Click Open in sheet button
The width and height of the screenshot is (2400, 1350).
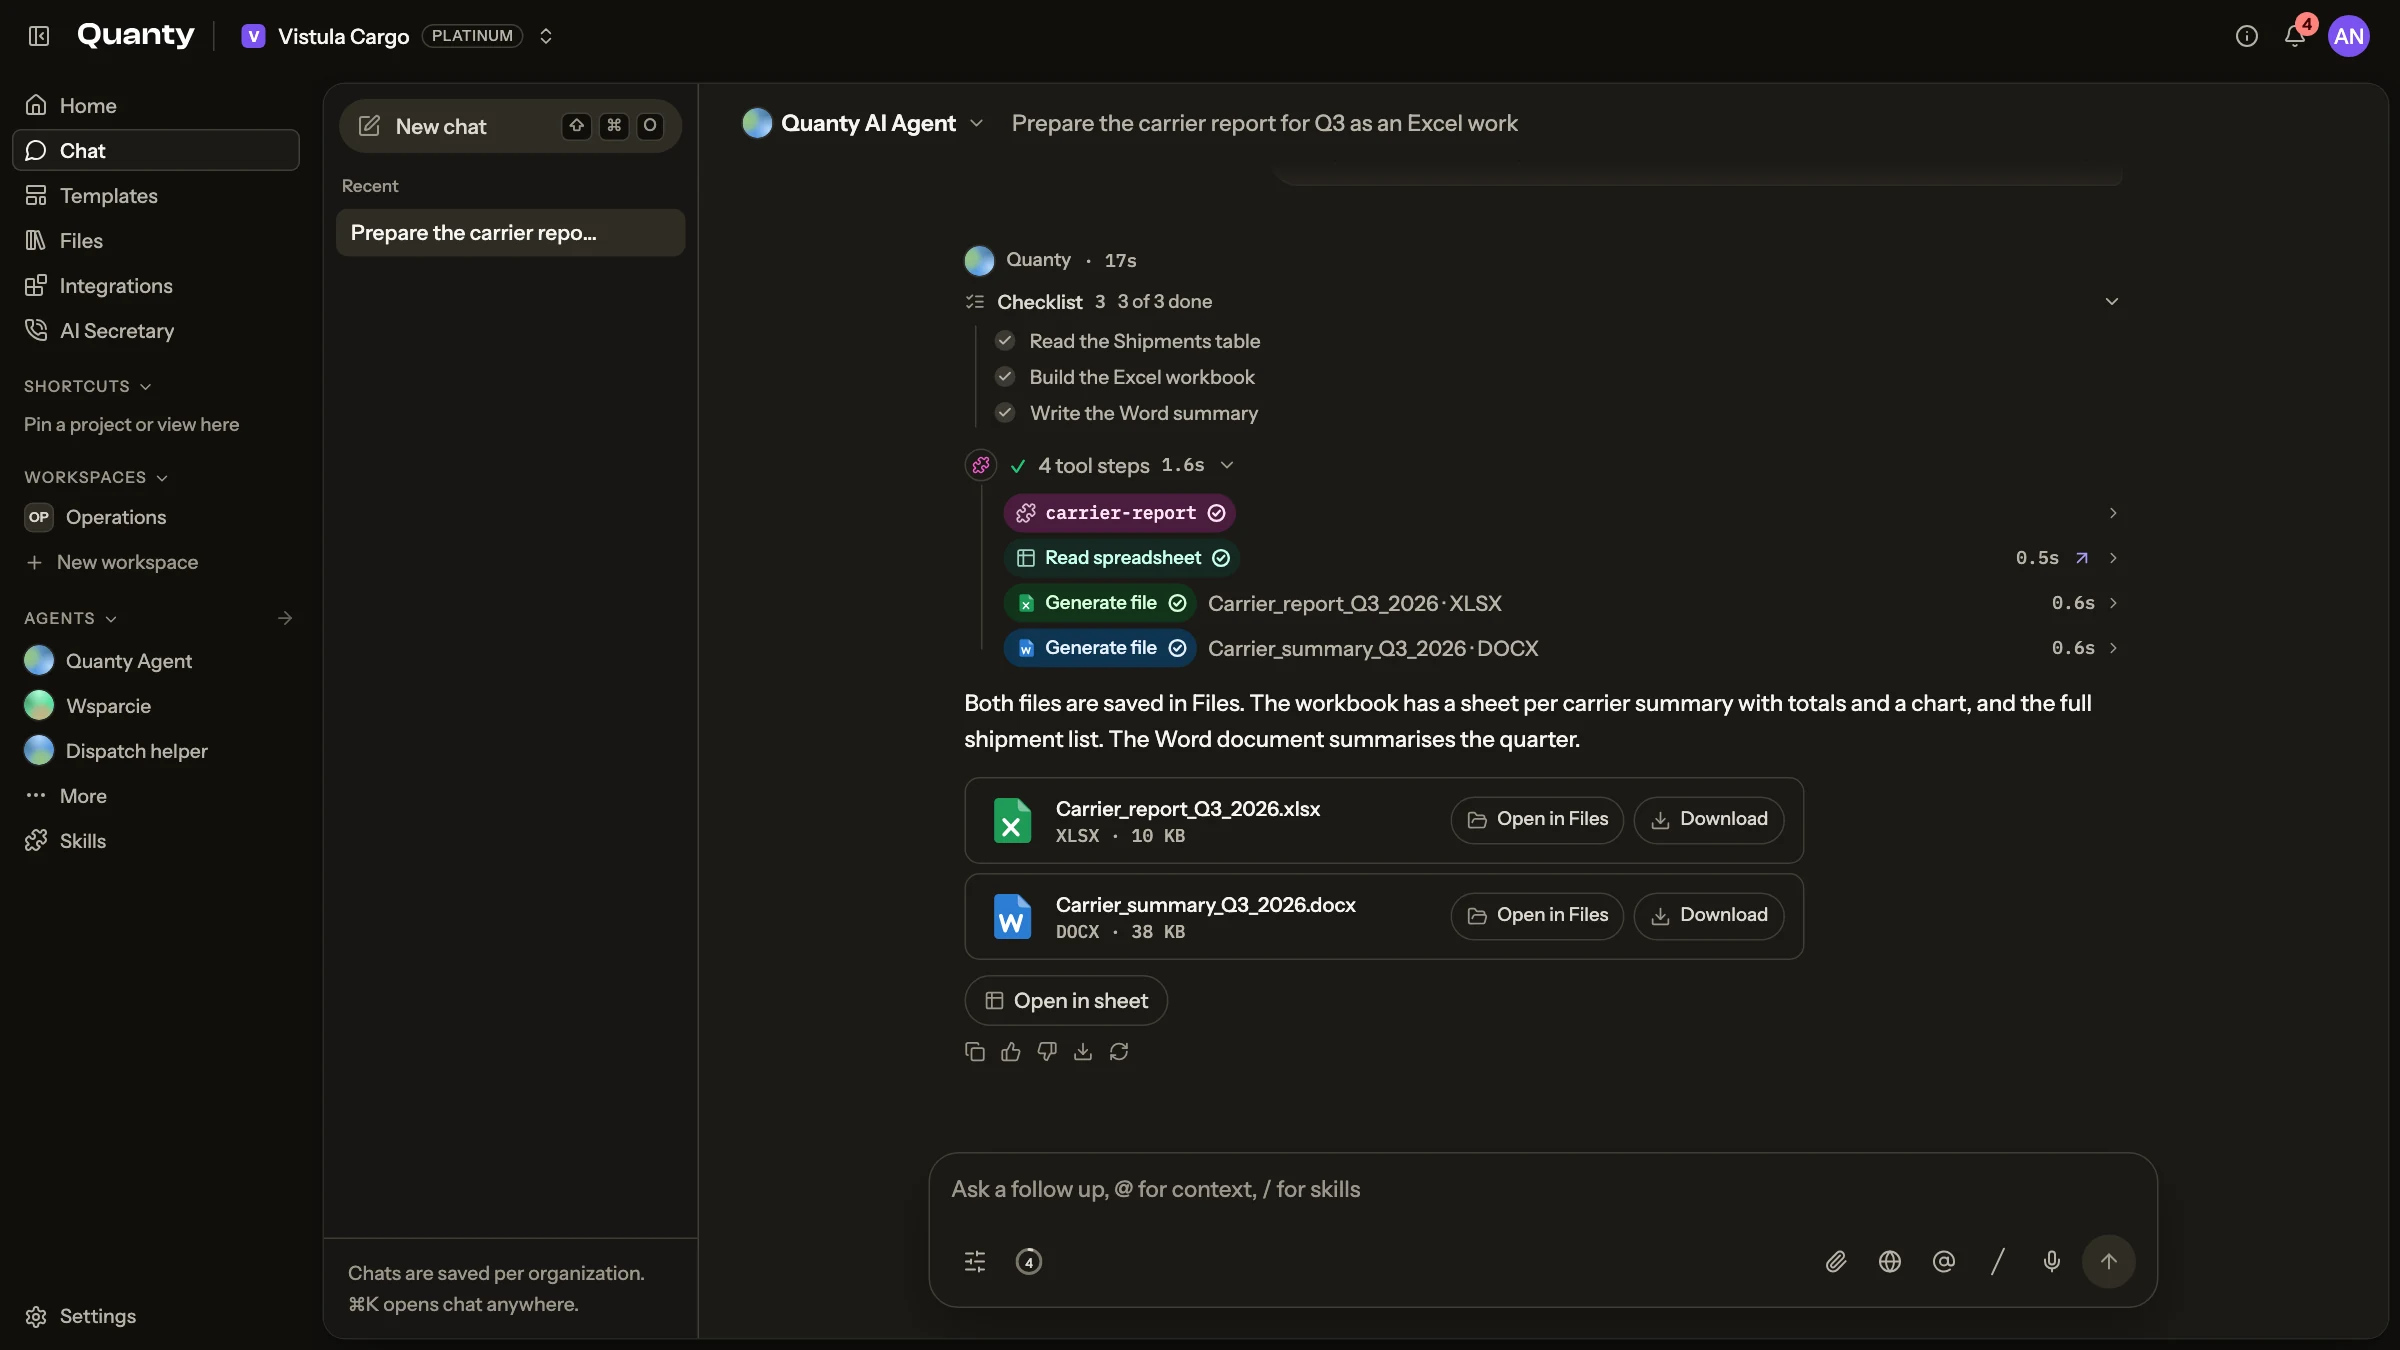coord(1066,1000)
